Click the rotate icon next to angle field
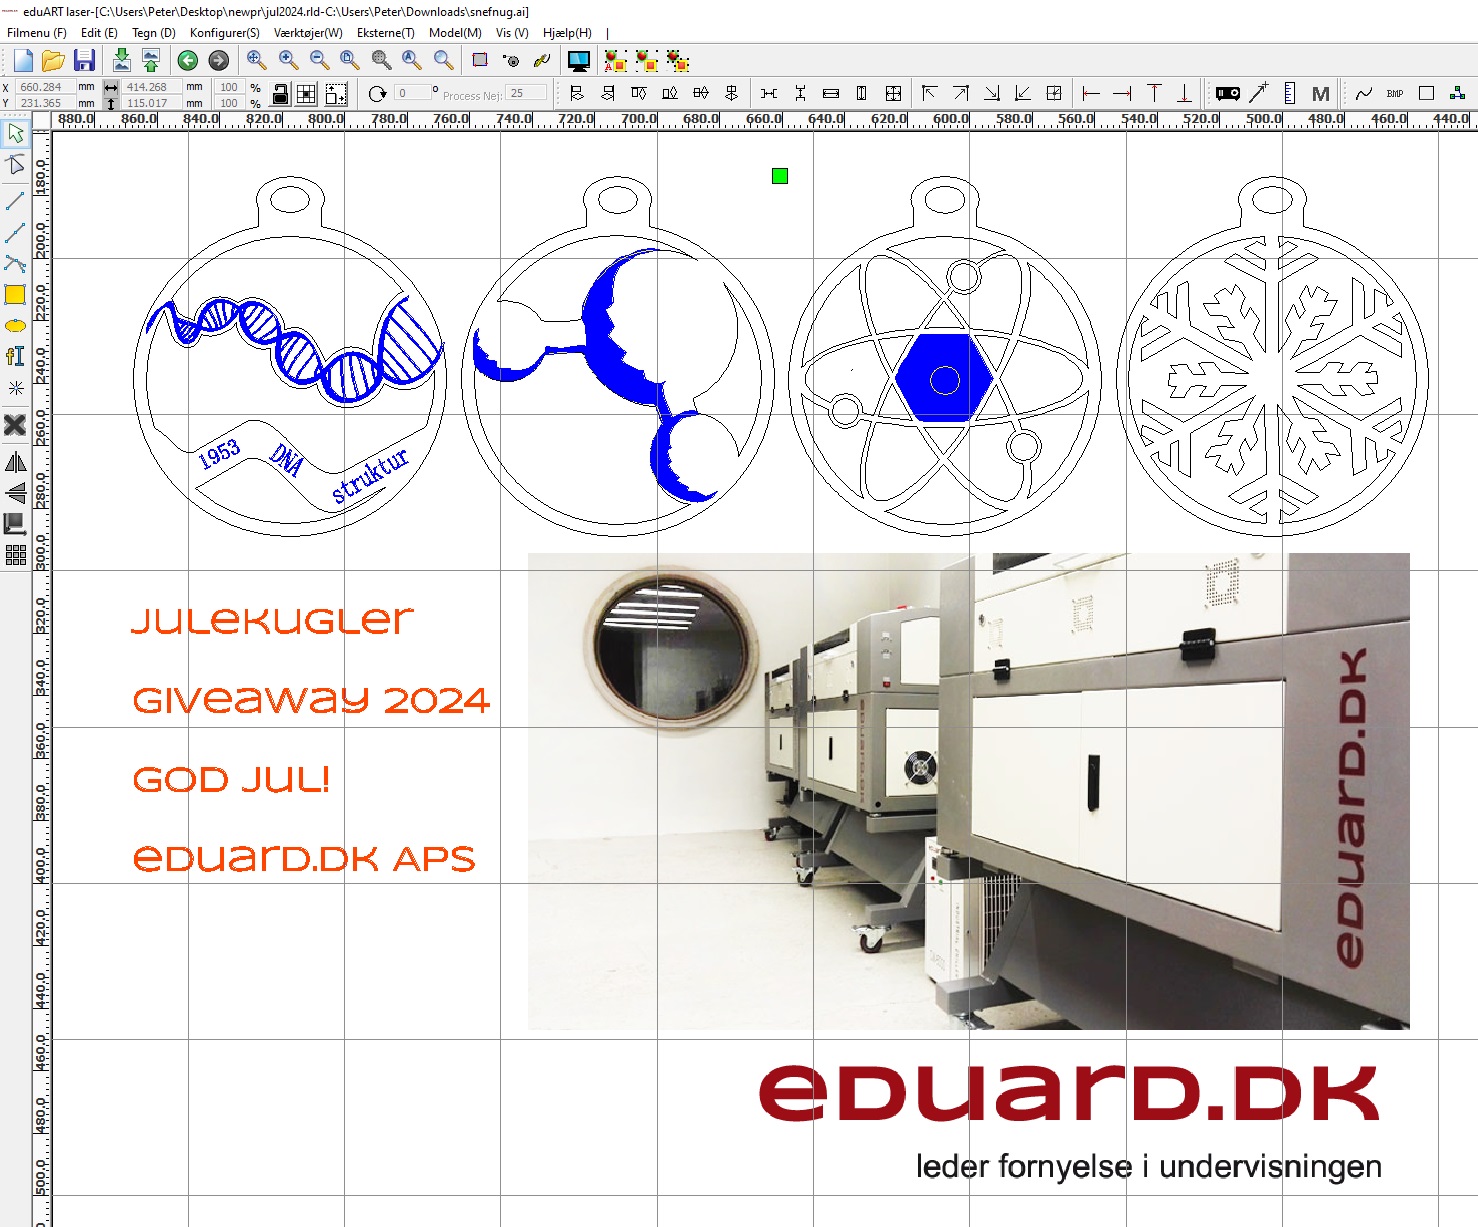This screenshot has height=1227, width=1478. click(377, 94)
